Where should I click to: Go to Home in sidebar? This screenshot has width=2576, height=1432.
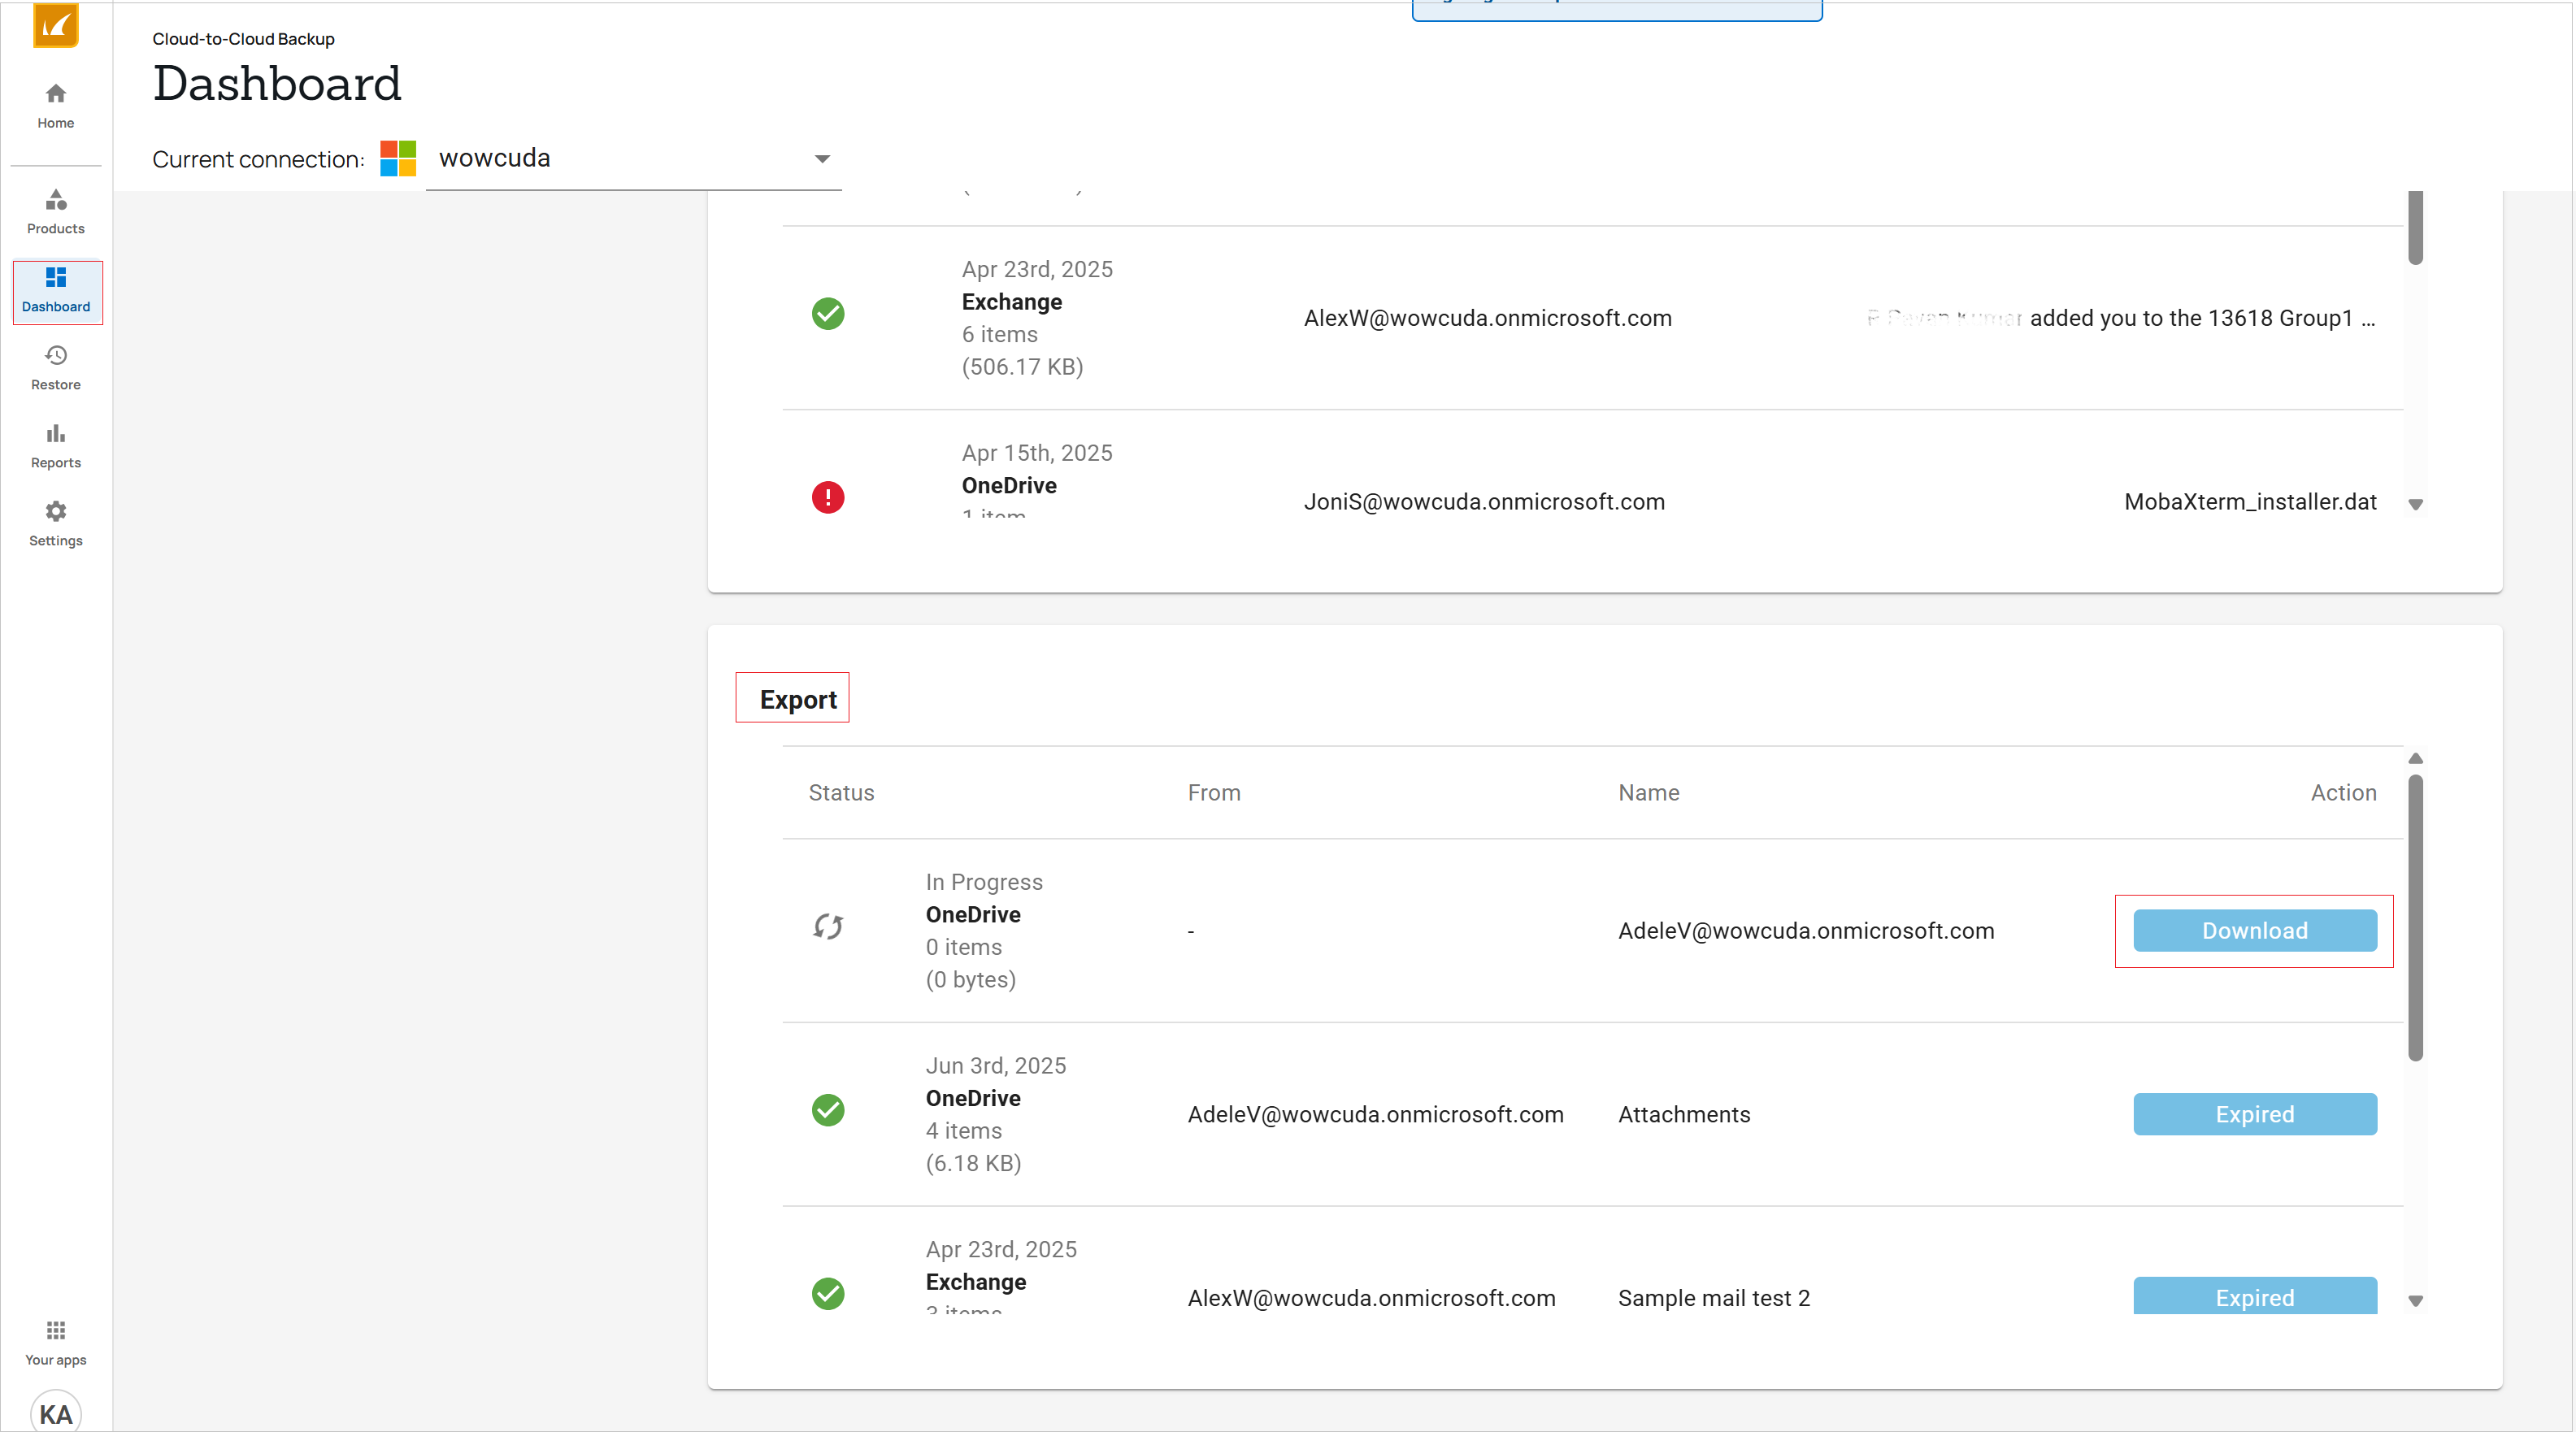tap(56, 106)
